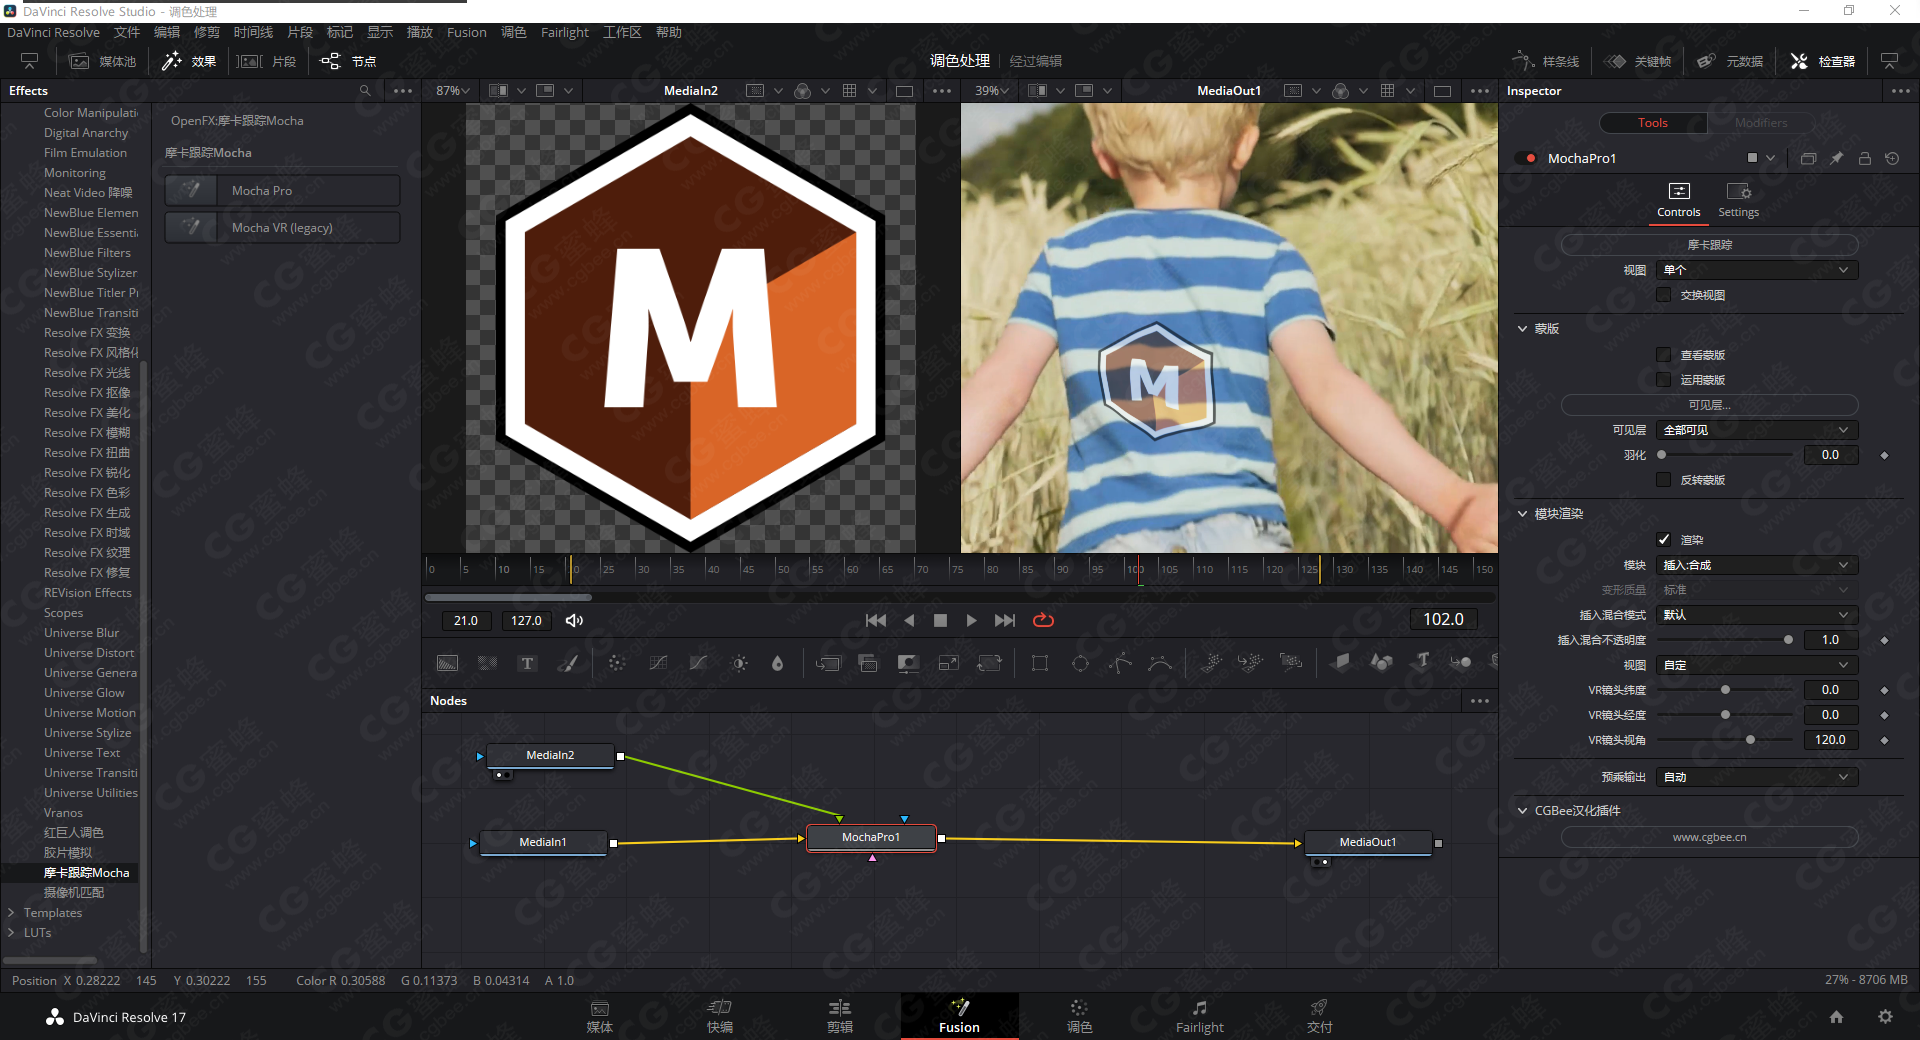Open the 预渲输出 自动 dropdown
Viewport: 1920px width, 1040px height.
click(x=1757, y=777)
